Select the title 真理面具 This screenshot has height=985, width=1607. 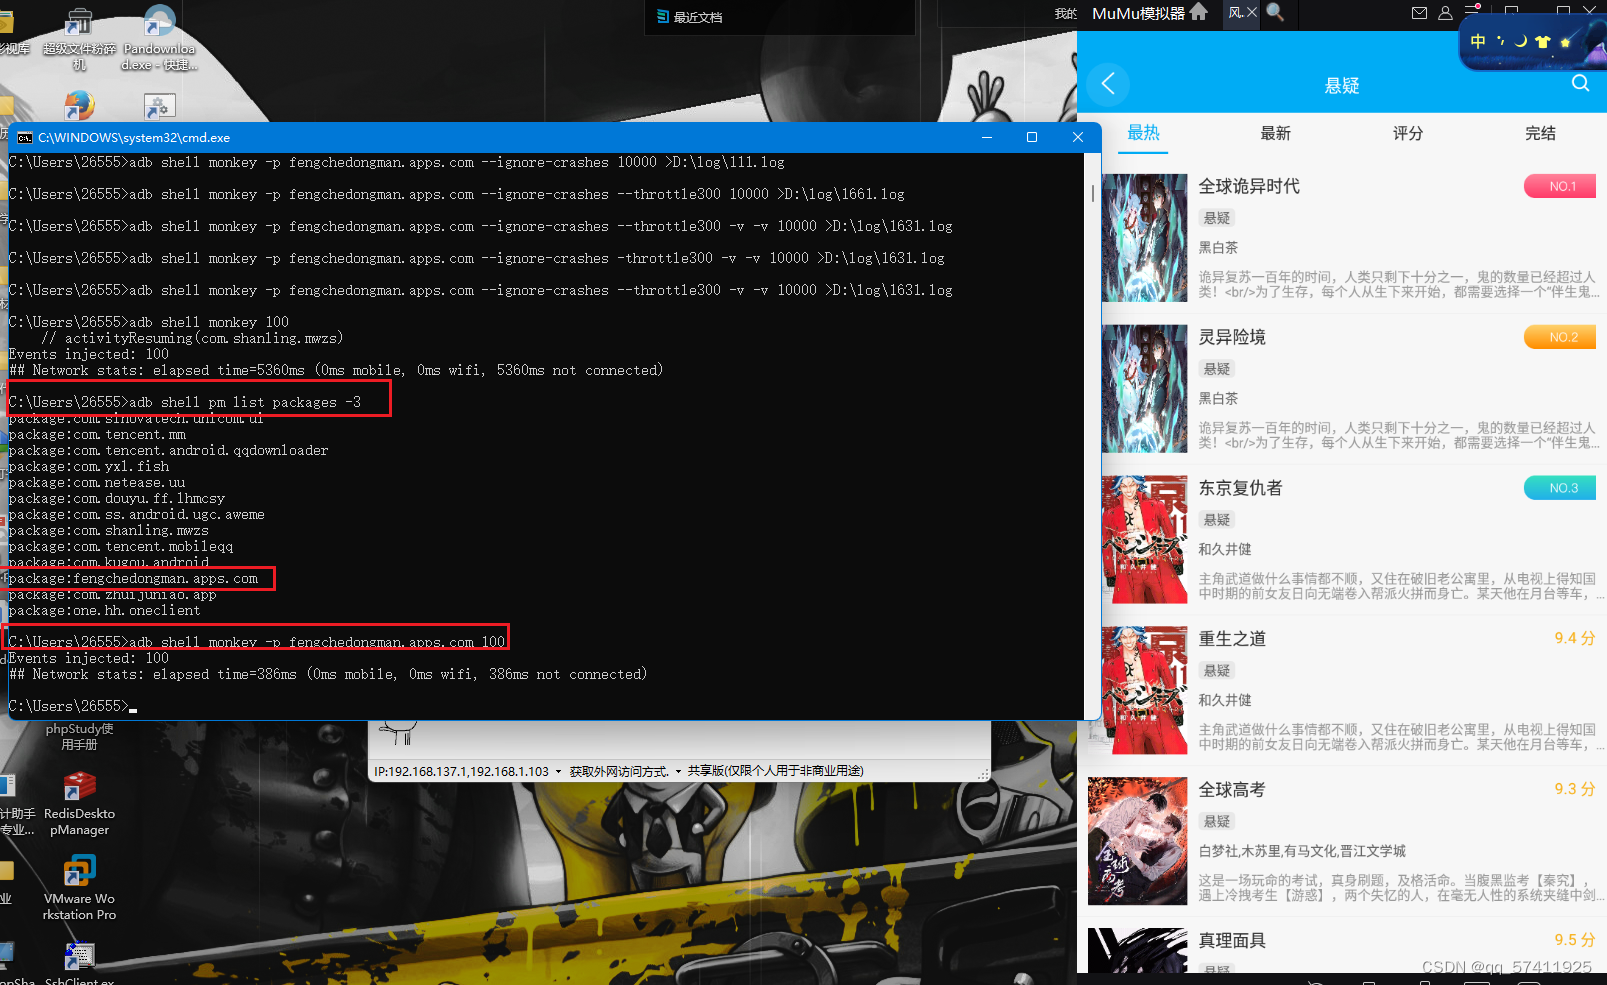[x=1232, y=940]
